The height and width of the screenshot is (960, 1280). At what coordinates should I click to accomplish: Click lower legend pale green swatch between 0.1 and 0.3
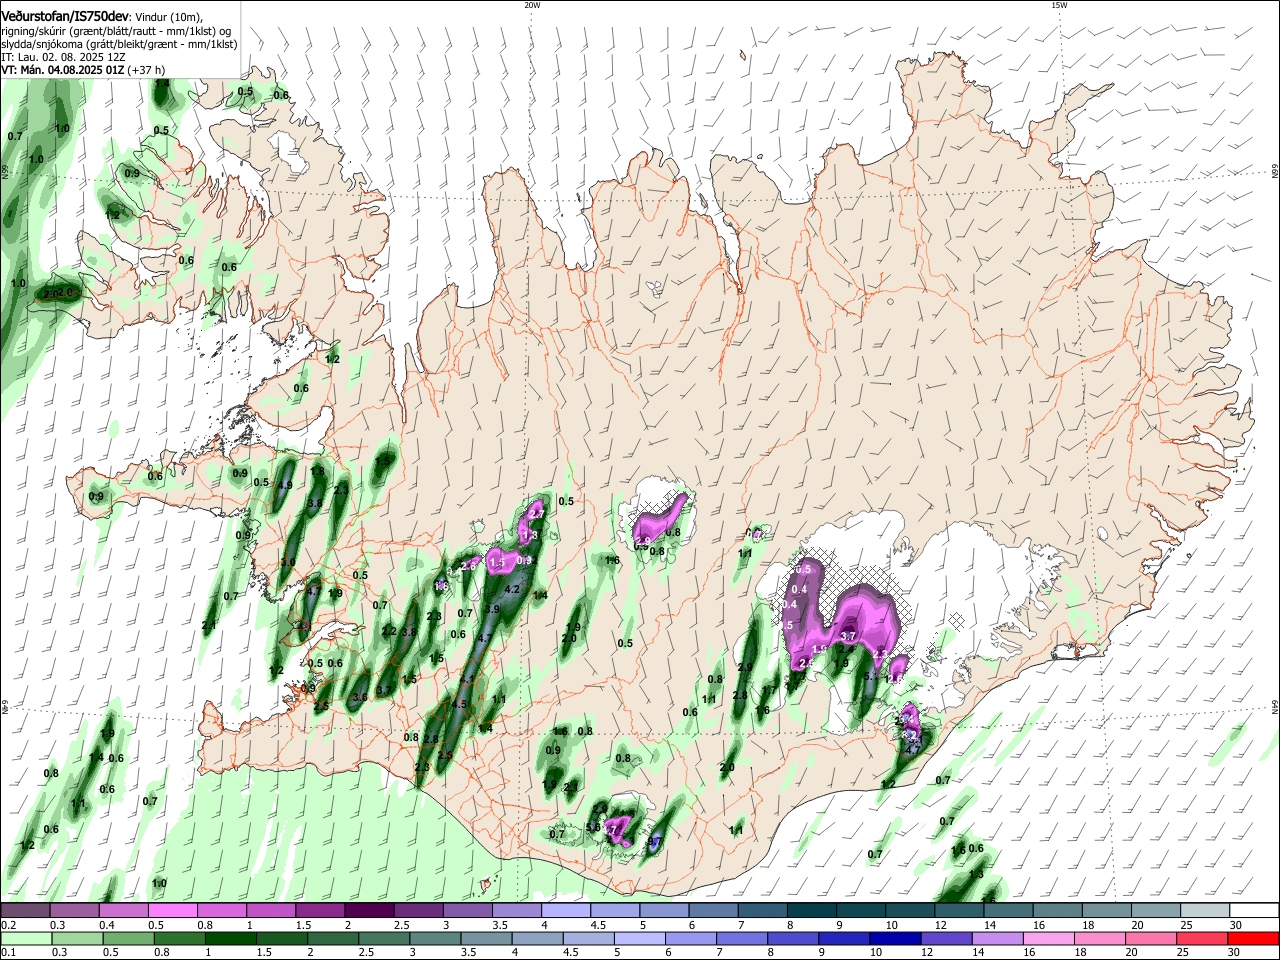click(24, 939)
